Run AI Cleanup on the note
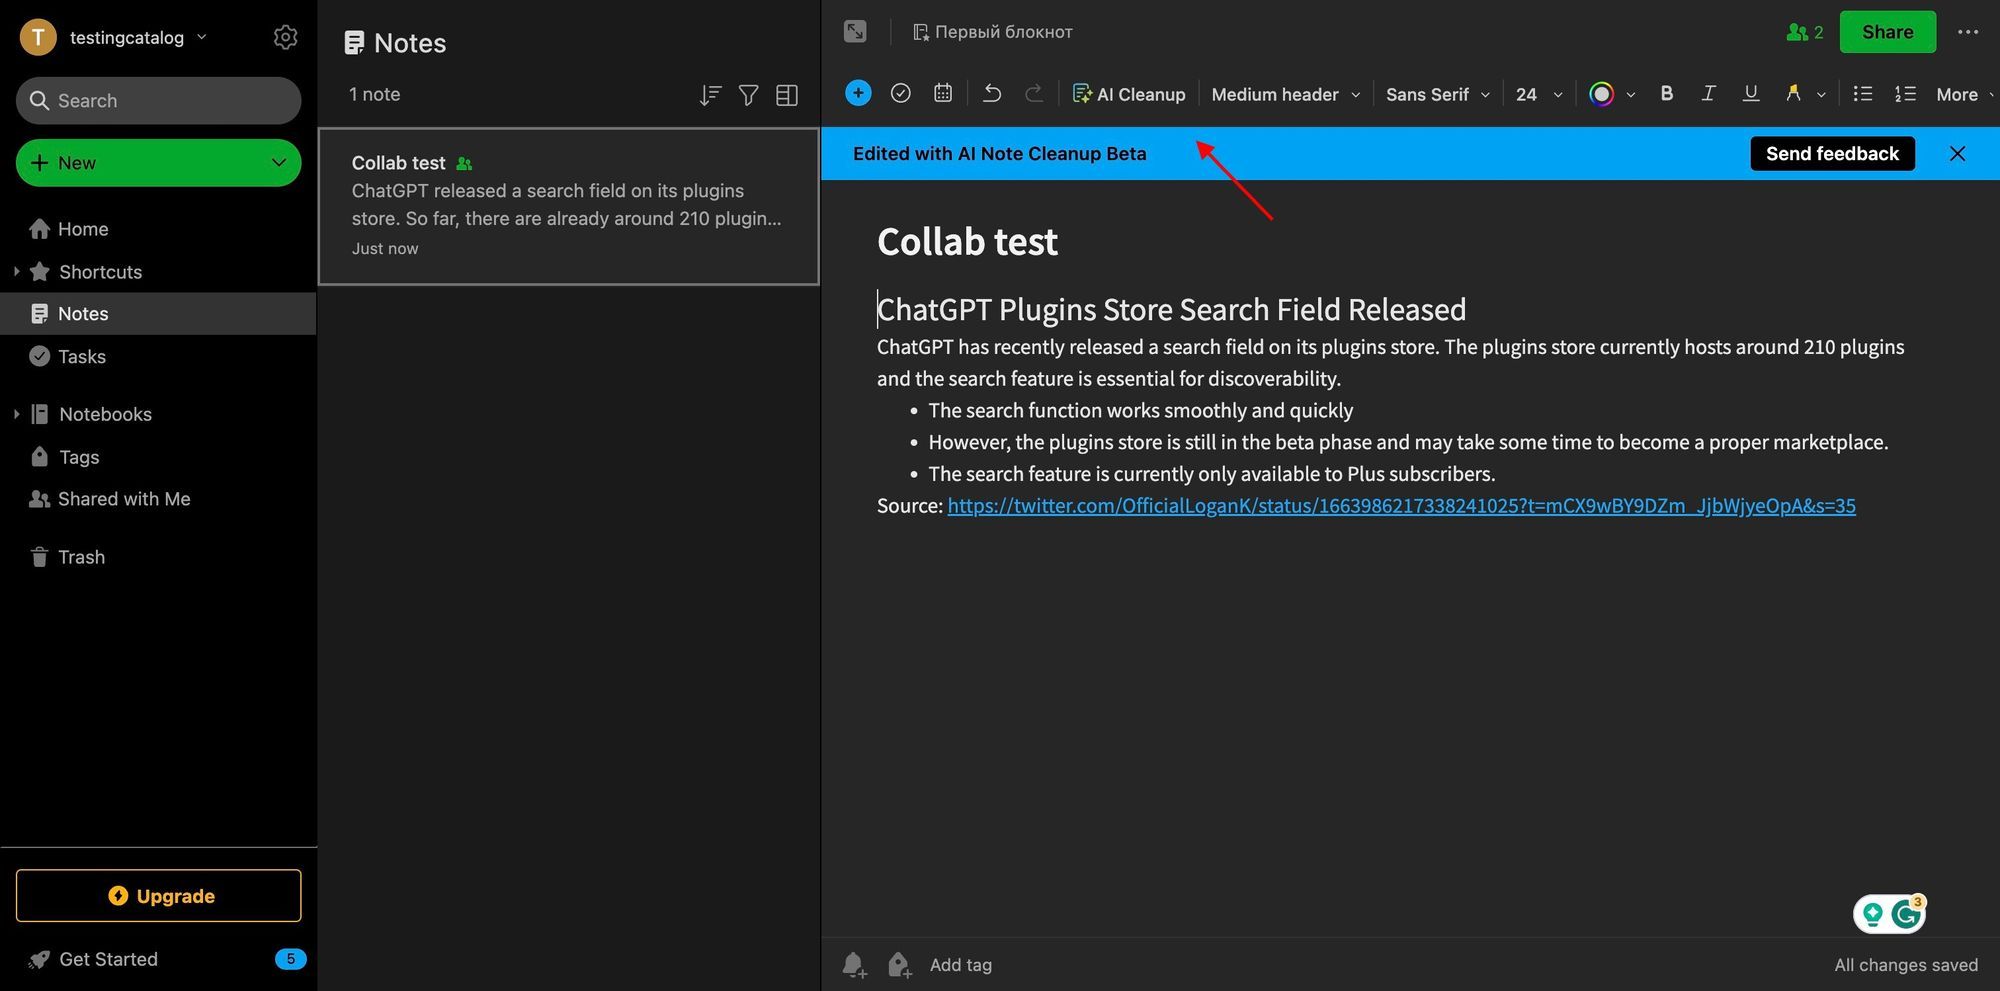The height and width of the screenshot is (991, 2000). click(1129, 93)
